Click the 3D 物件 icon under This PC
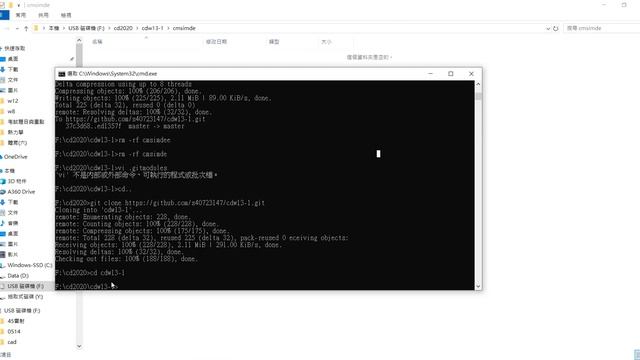Image resolution: width=640 pixels, height=360 pixels. 3,181
